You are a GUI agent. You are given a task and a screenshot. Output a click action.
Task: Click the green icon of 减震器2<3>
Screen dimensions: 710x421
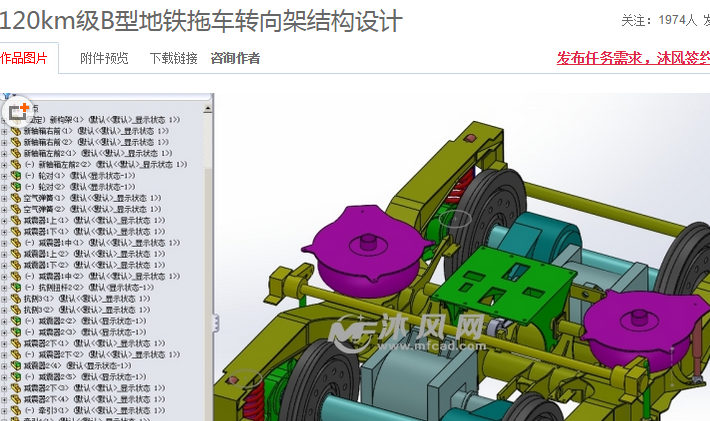(x=16, y=332)
